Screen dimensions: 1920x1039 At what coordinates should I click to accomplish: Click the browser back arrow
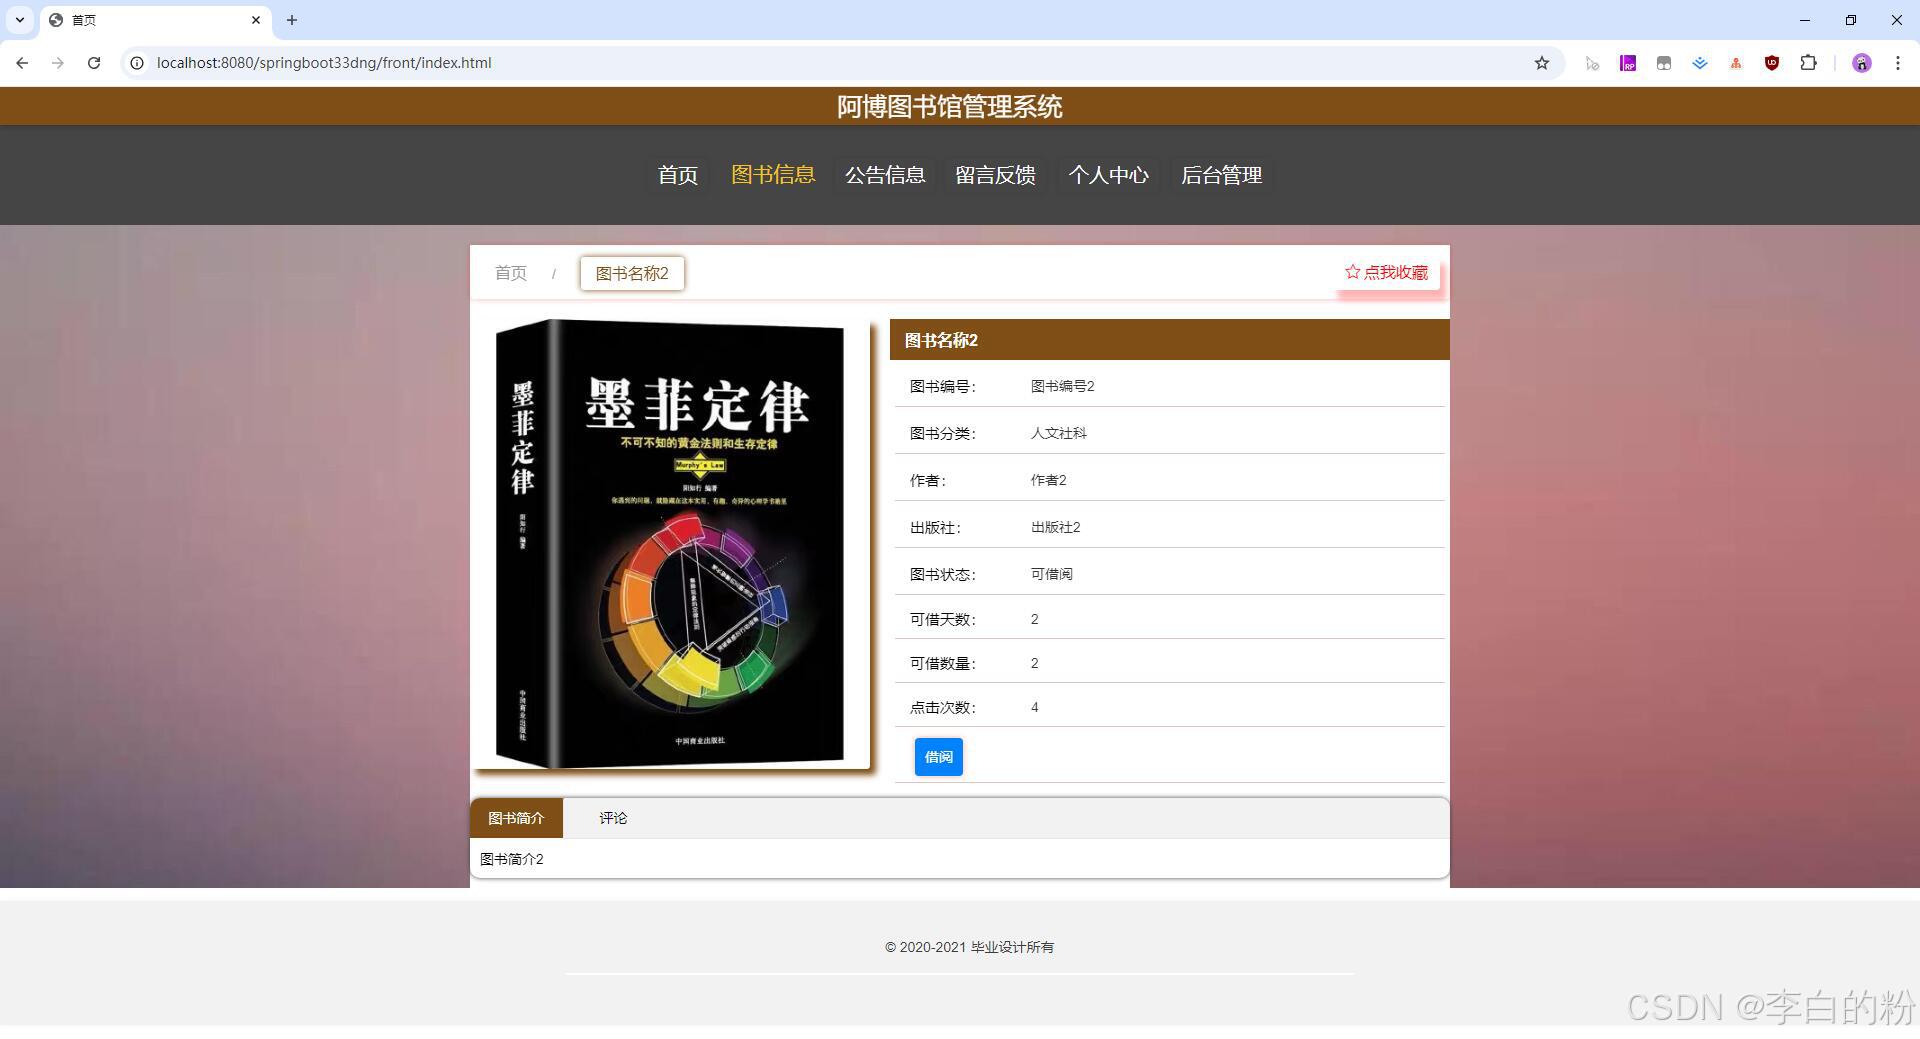coord(22,63)
